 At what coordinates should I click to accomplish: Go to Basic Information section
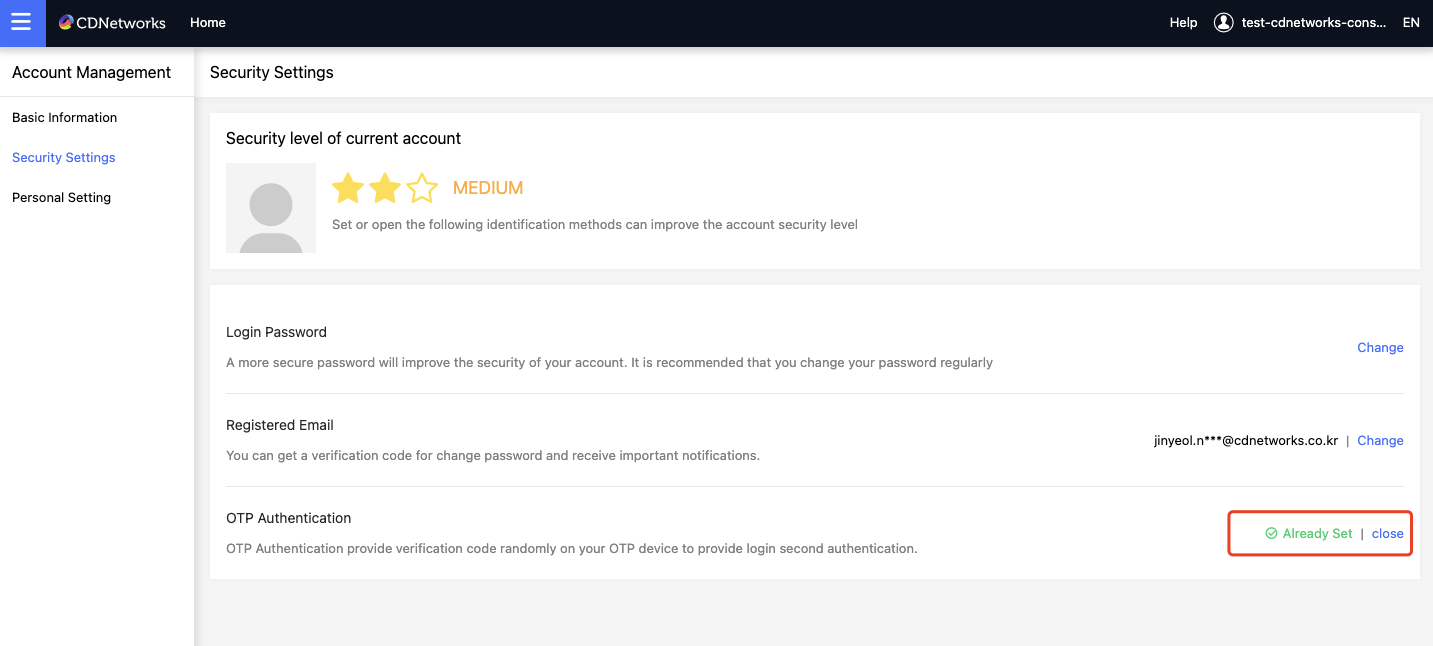(x=65, y=118)
